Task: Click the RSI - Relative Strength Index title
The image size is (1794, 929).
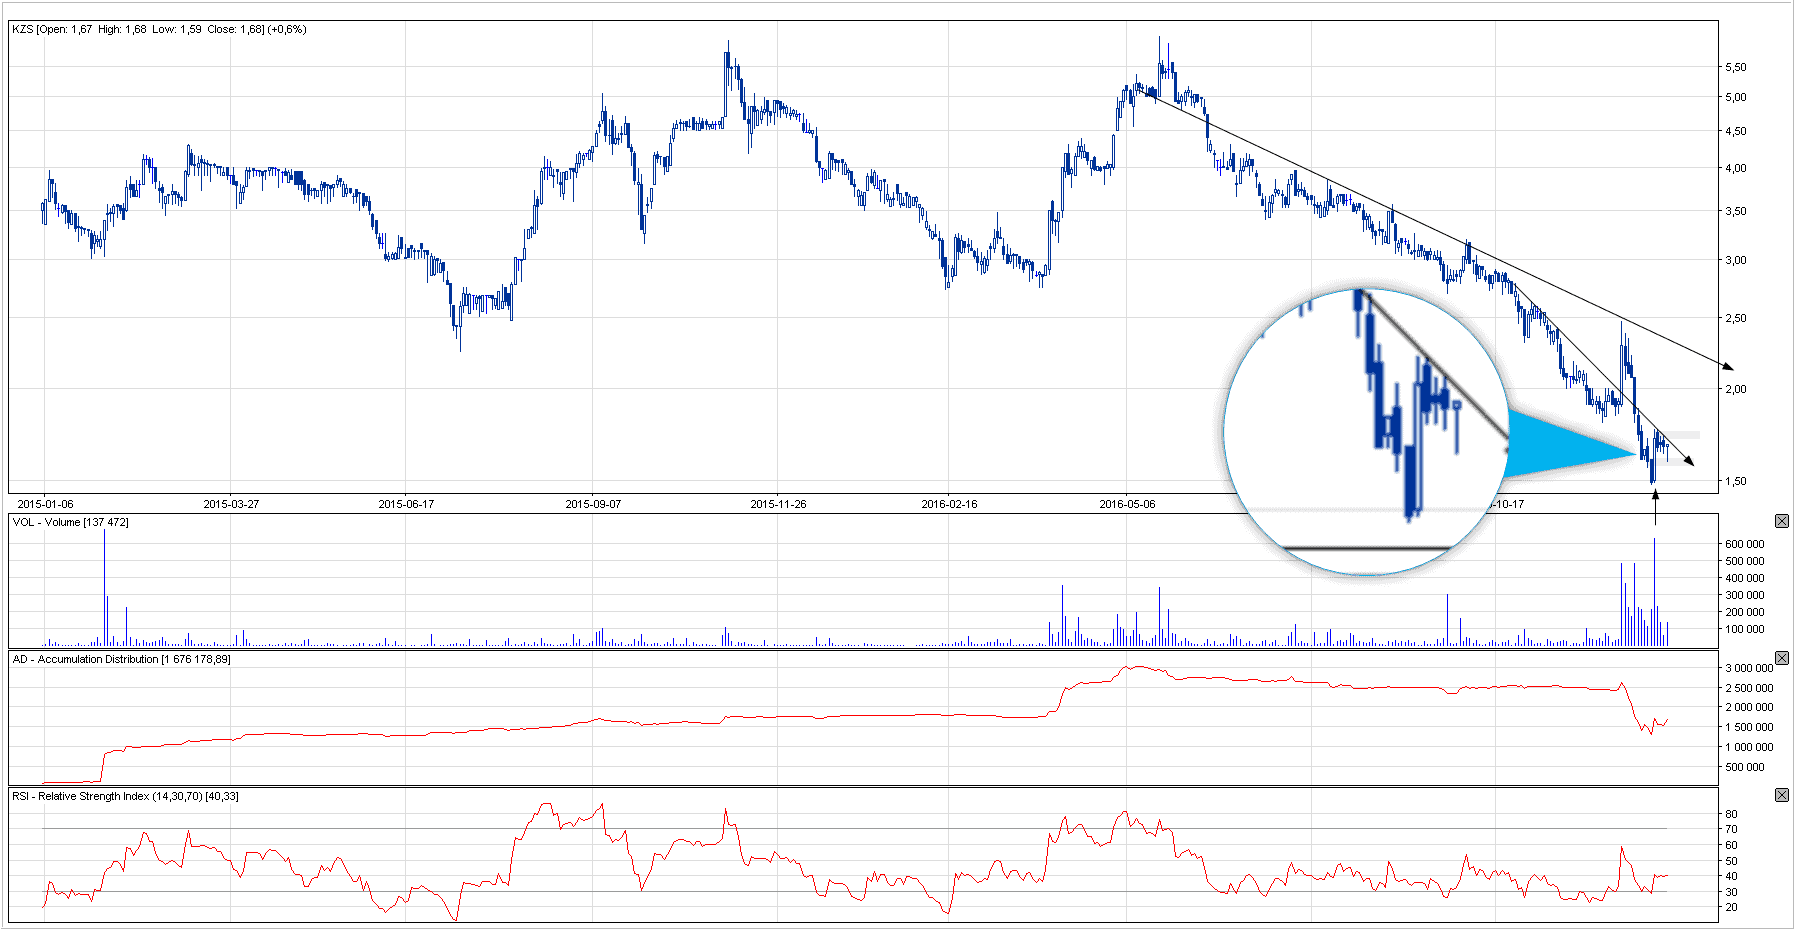Action: (x=125, y=796)
